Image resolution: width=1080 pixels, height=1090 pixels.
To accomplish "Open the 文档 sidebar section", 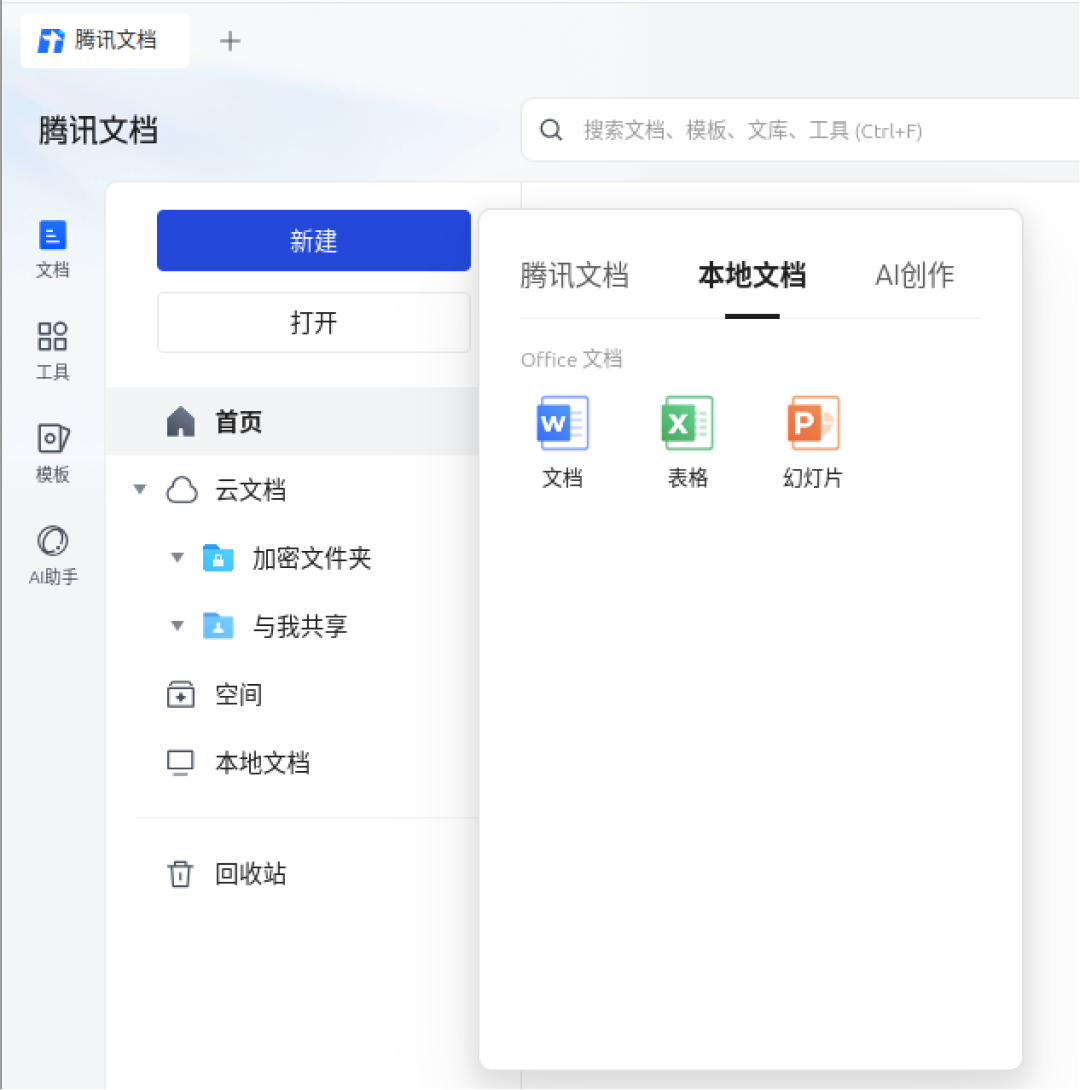I will (x=53, y=249).
